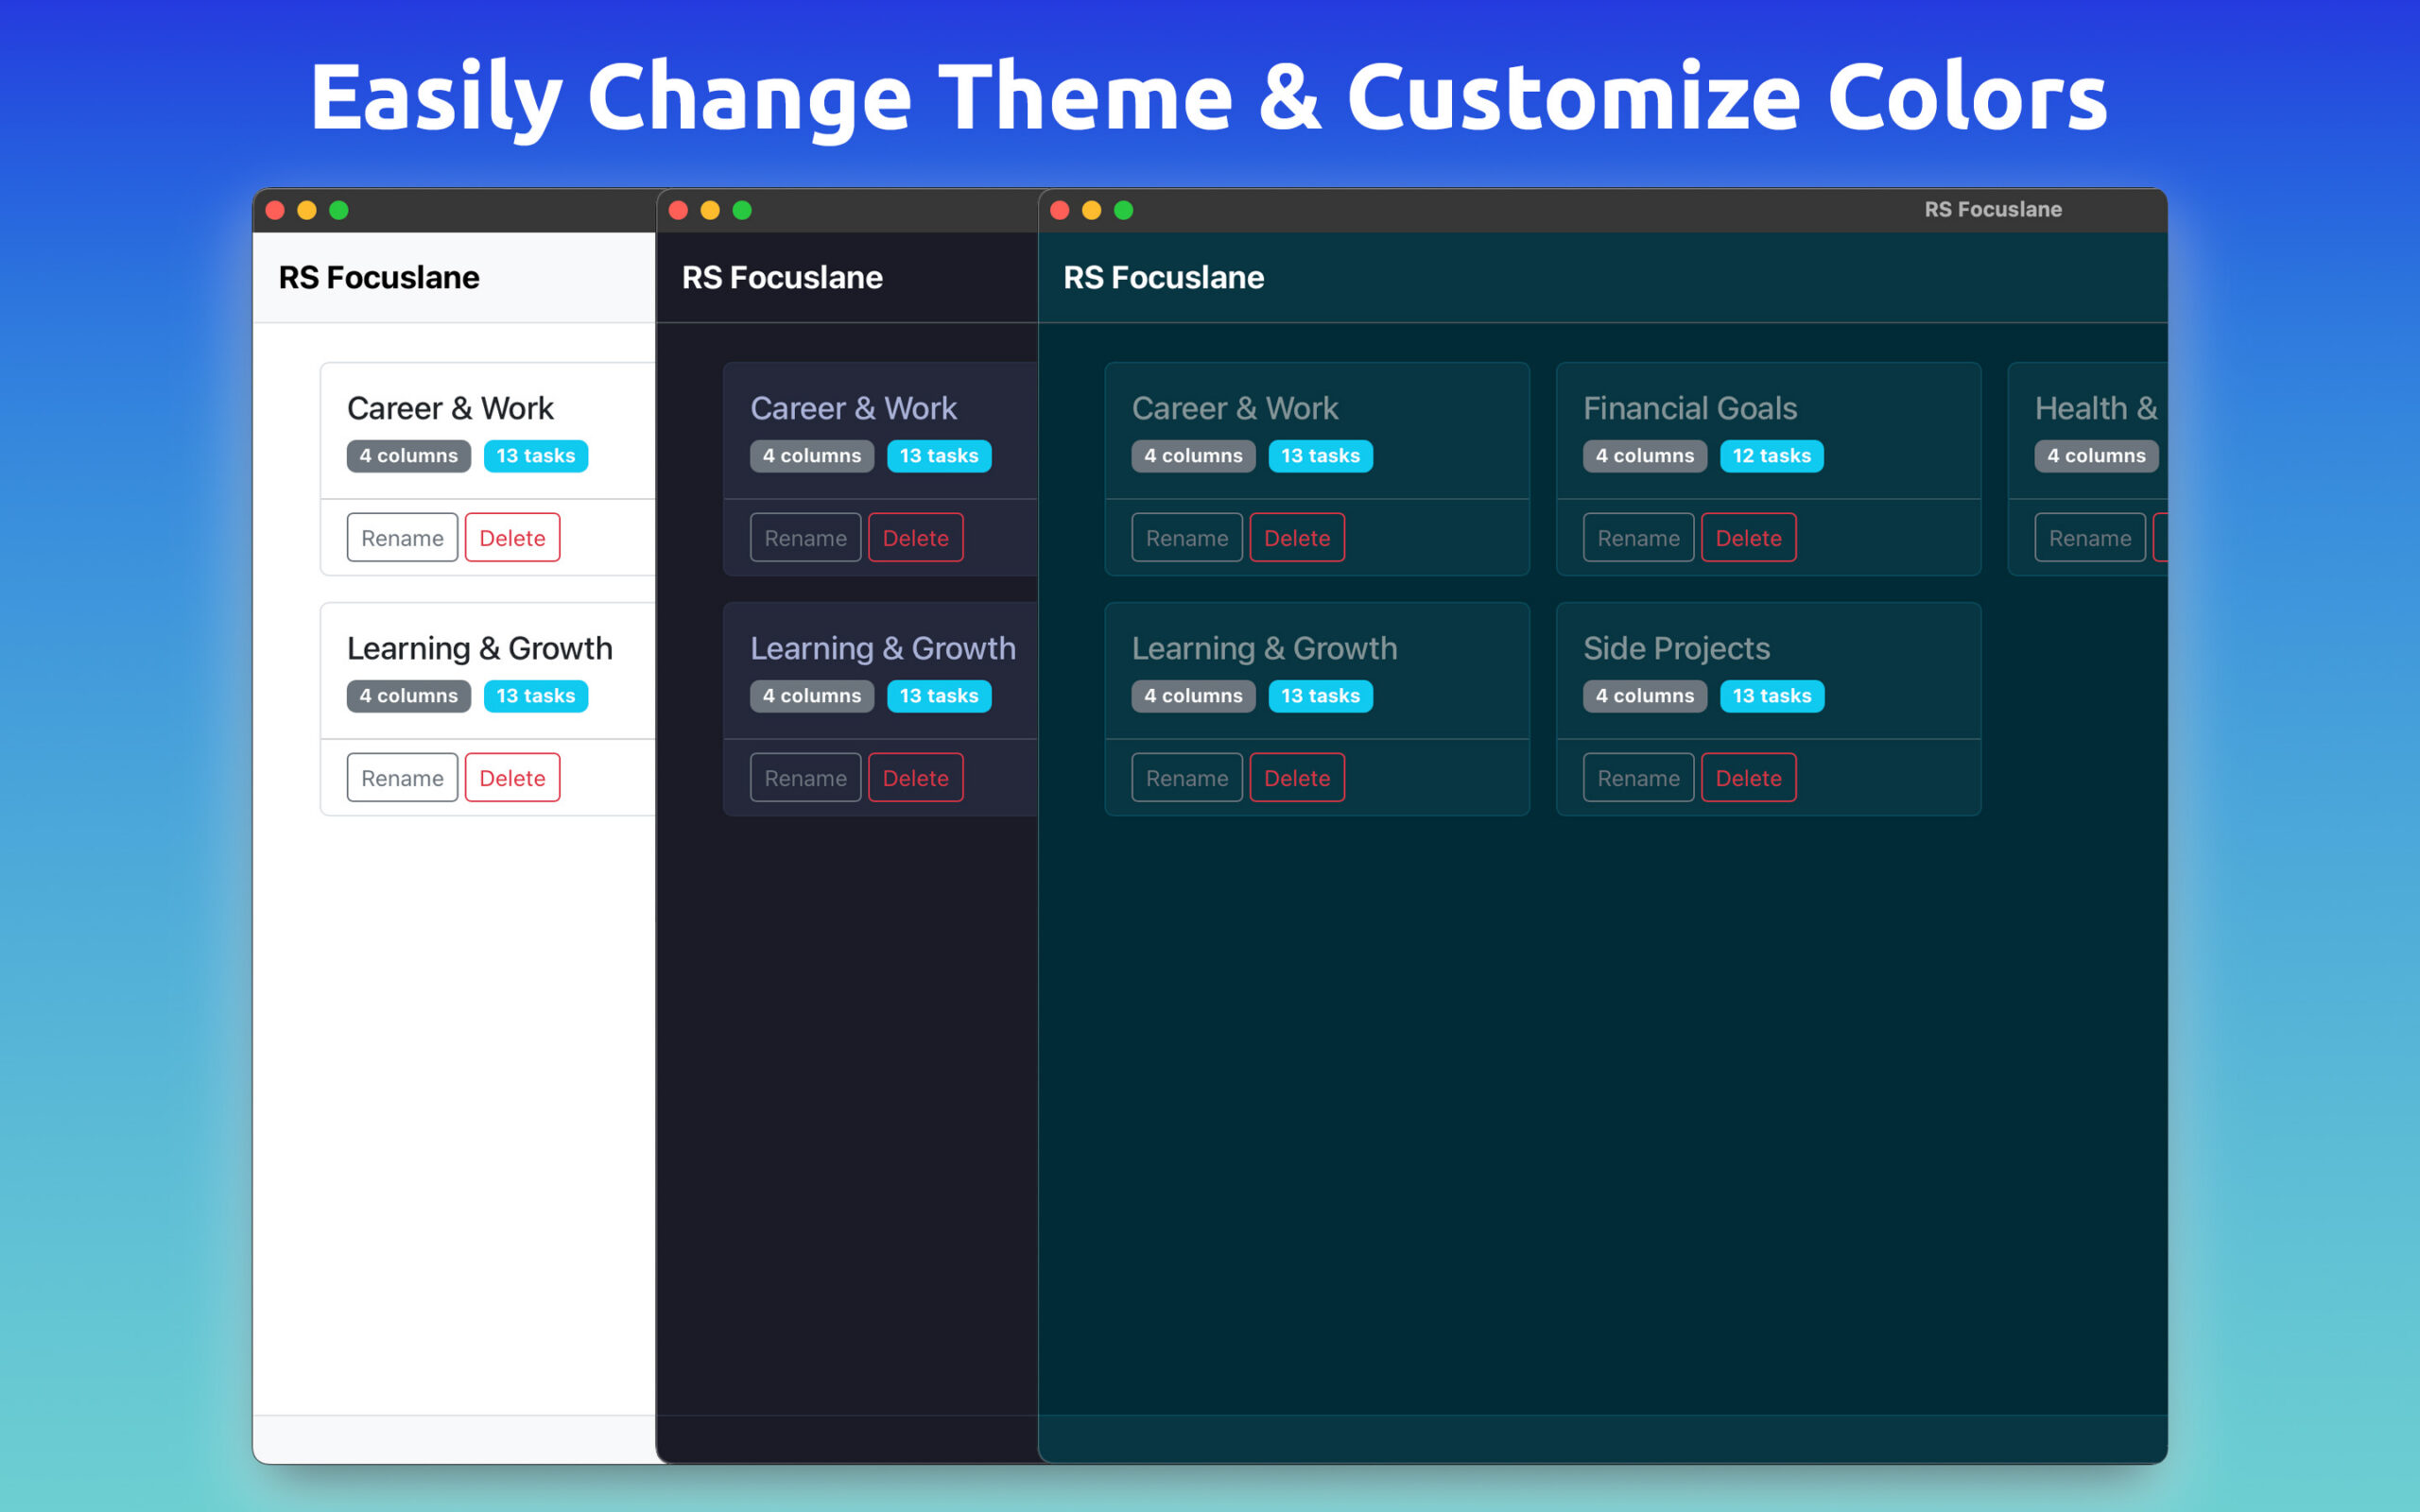Click the RS Focuslane heading in teal window
The height and width of the screenshot is (1512, 2420).
tap(1163, 277)
